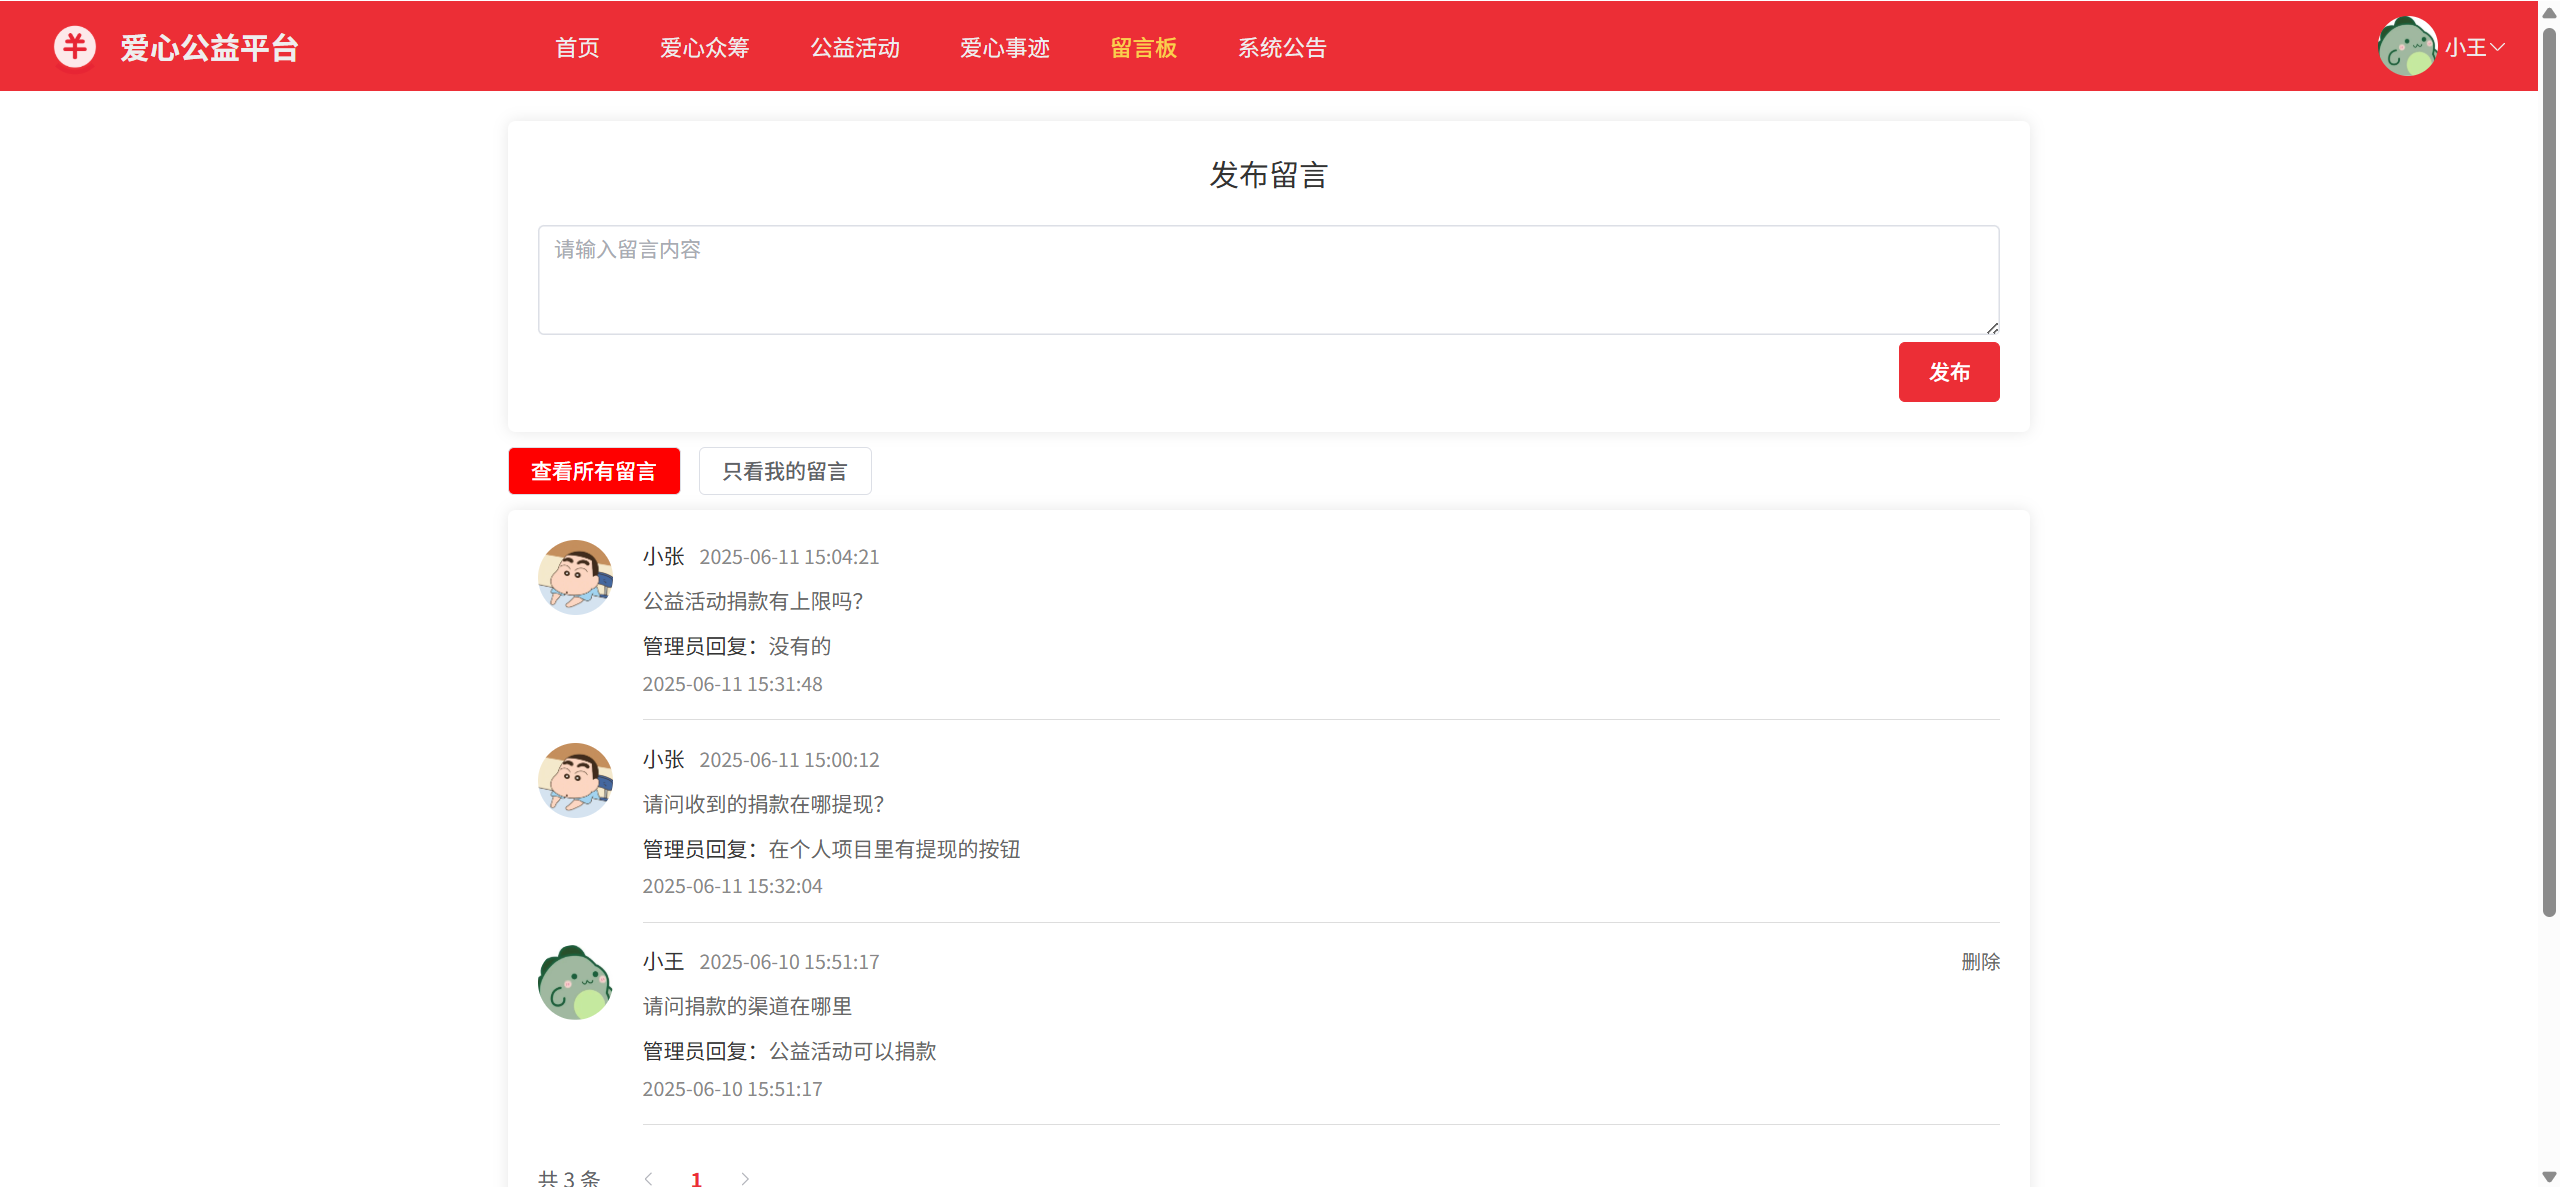Click the page vertical scrollbar thumb

click(x=2549, y=470)
